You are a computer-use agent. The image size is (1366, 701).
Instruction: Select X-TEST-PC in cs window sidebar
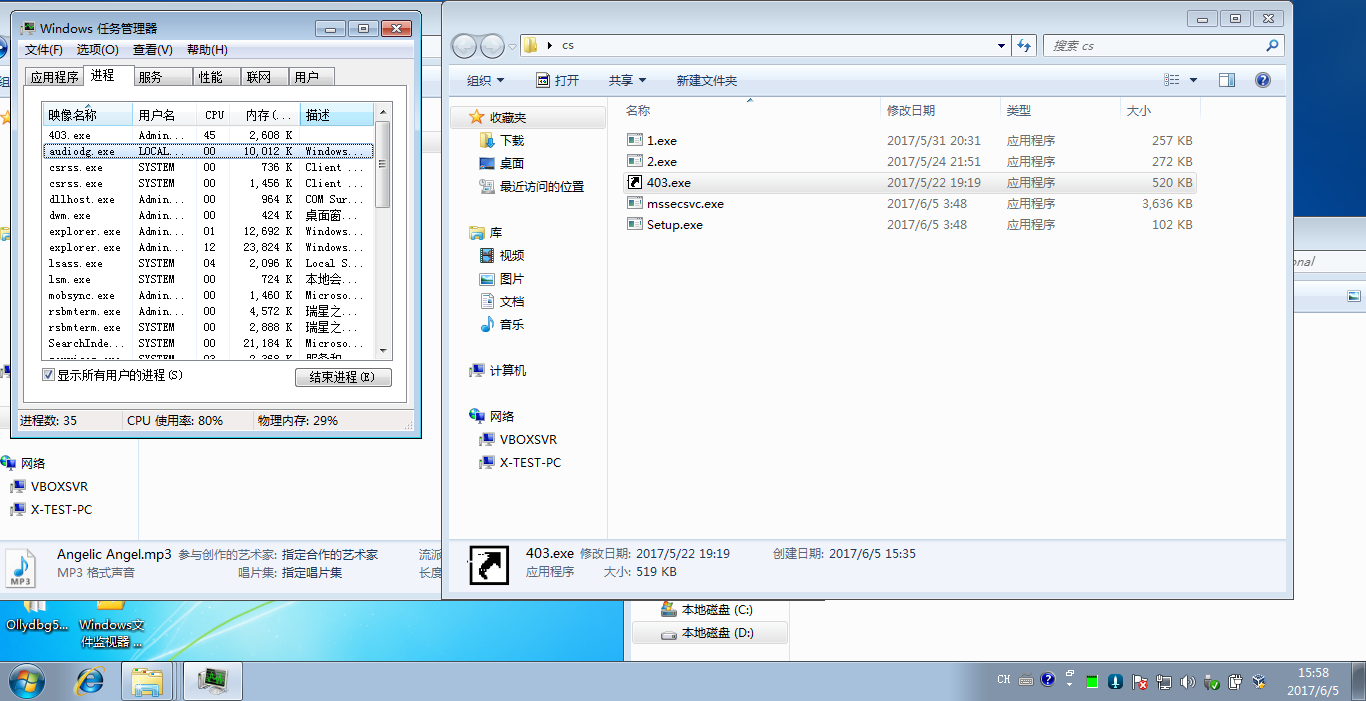pyautogui.click(x=530, y=463)
